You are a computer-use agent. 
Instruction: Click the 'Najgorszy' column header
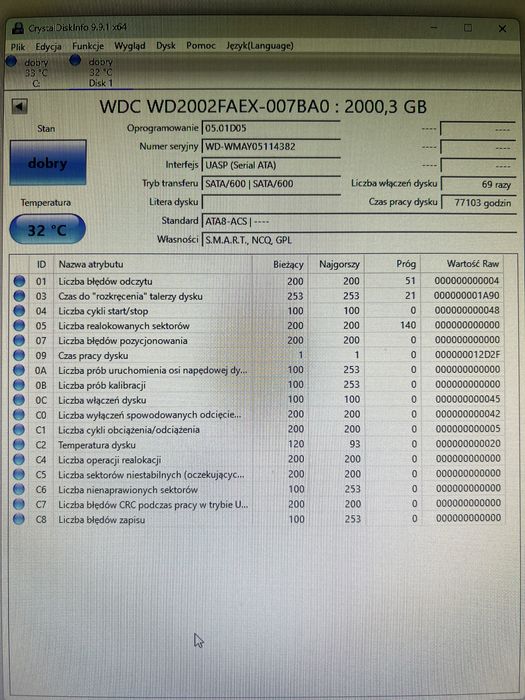pyautogui.click(x=337, y=264)
